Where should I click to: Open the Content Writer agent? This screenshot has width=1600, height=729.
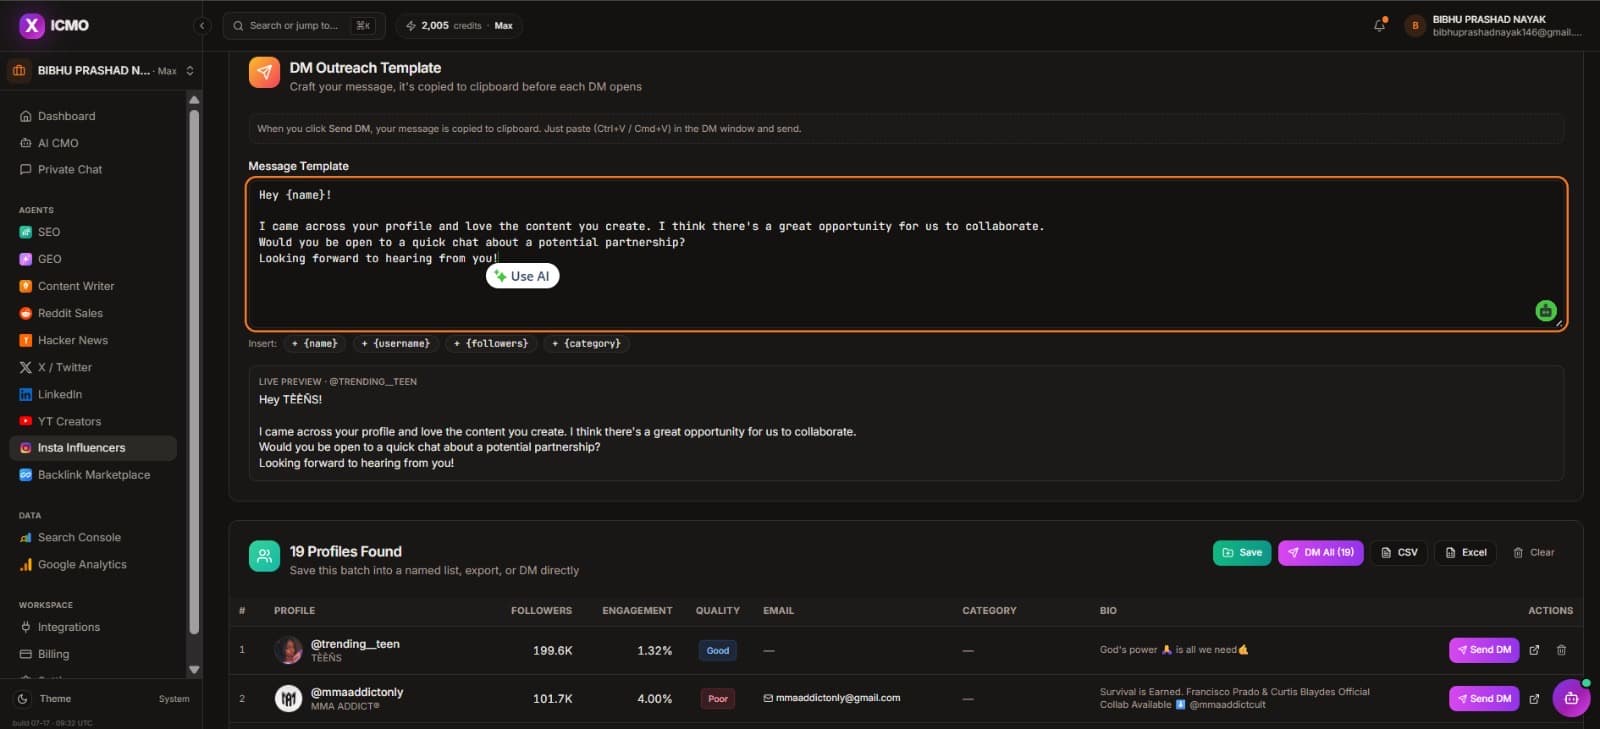click(76, 286)
